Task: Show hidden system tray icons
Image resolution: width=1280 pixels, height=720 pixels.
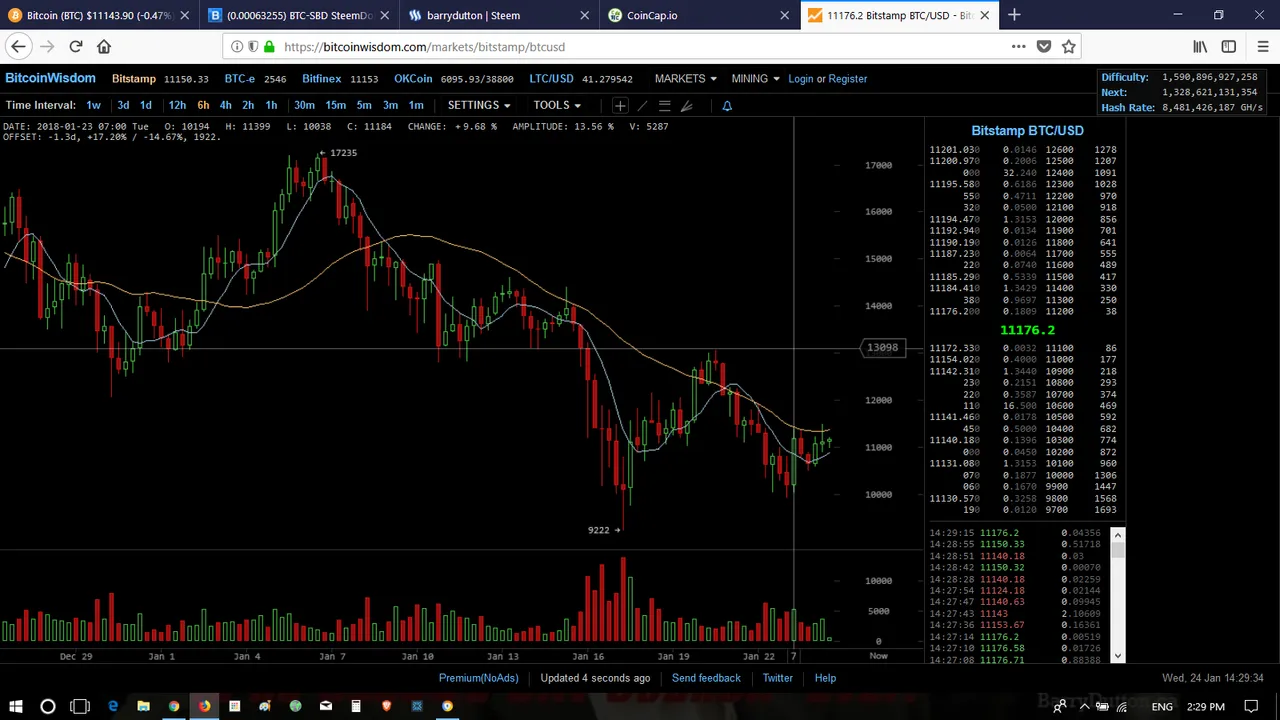Action: pos(1084,706)
